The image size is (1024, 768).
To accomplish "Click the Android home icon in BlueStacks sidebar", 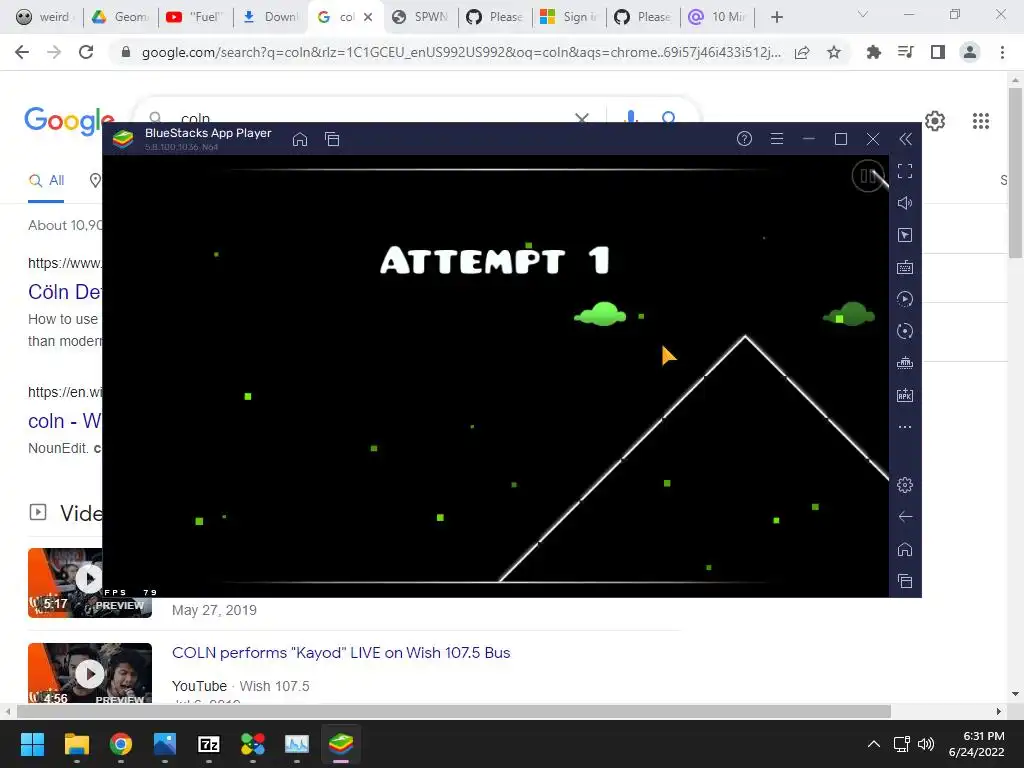I will tap(904, 549).
